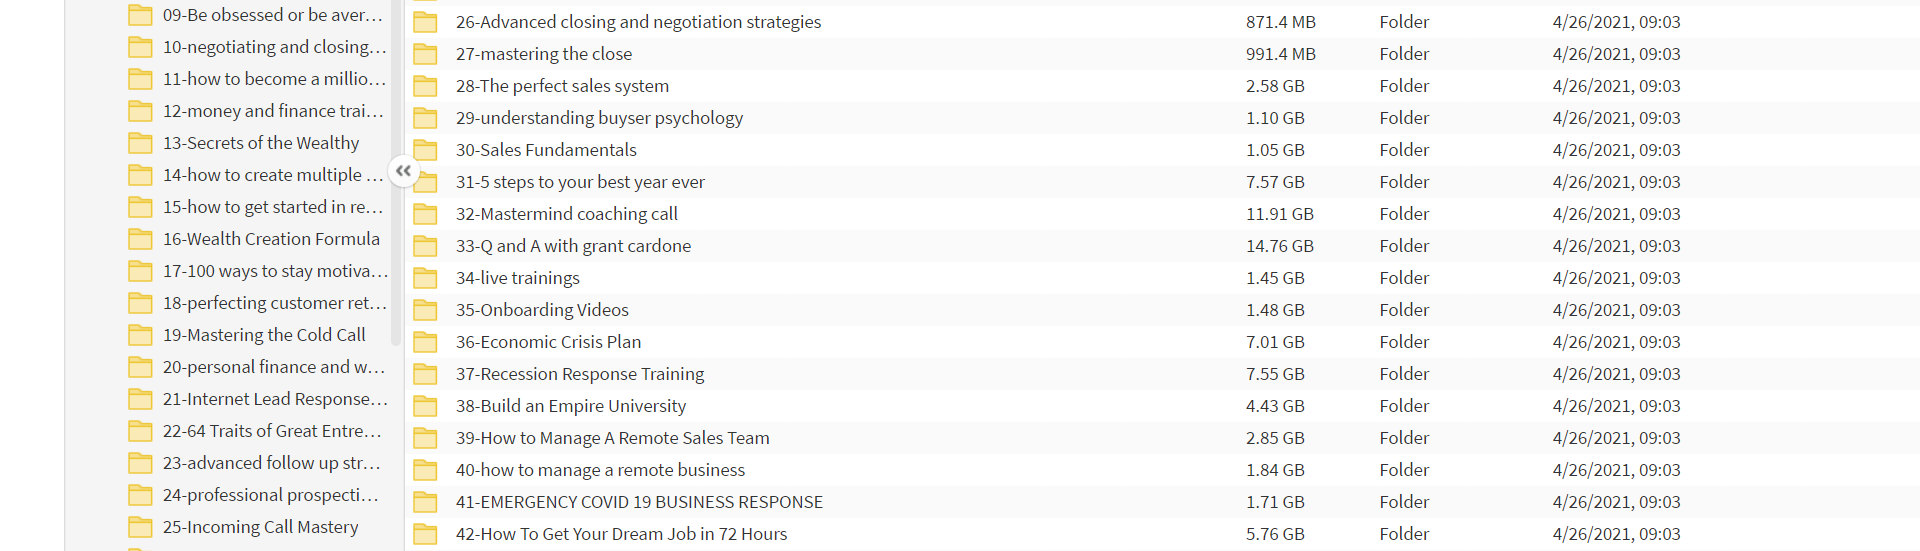Viewport: 1920px width, 551px height.
Task: Click the folder icon for 13-Secrets of the Wealthy
Action: (x=140, y=143)
